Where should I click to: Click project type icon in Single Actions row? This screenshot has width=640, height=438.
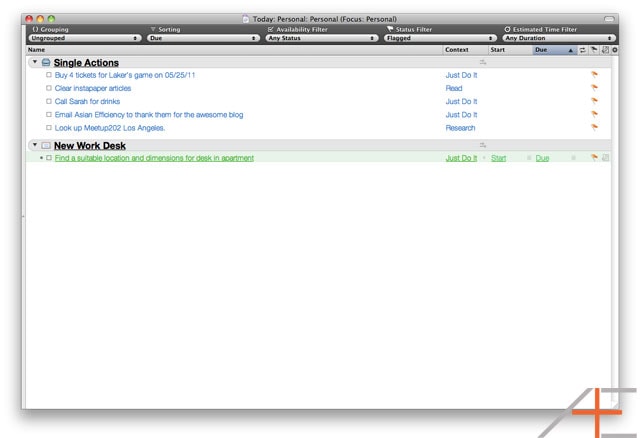tap(483, 62)
